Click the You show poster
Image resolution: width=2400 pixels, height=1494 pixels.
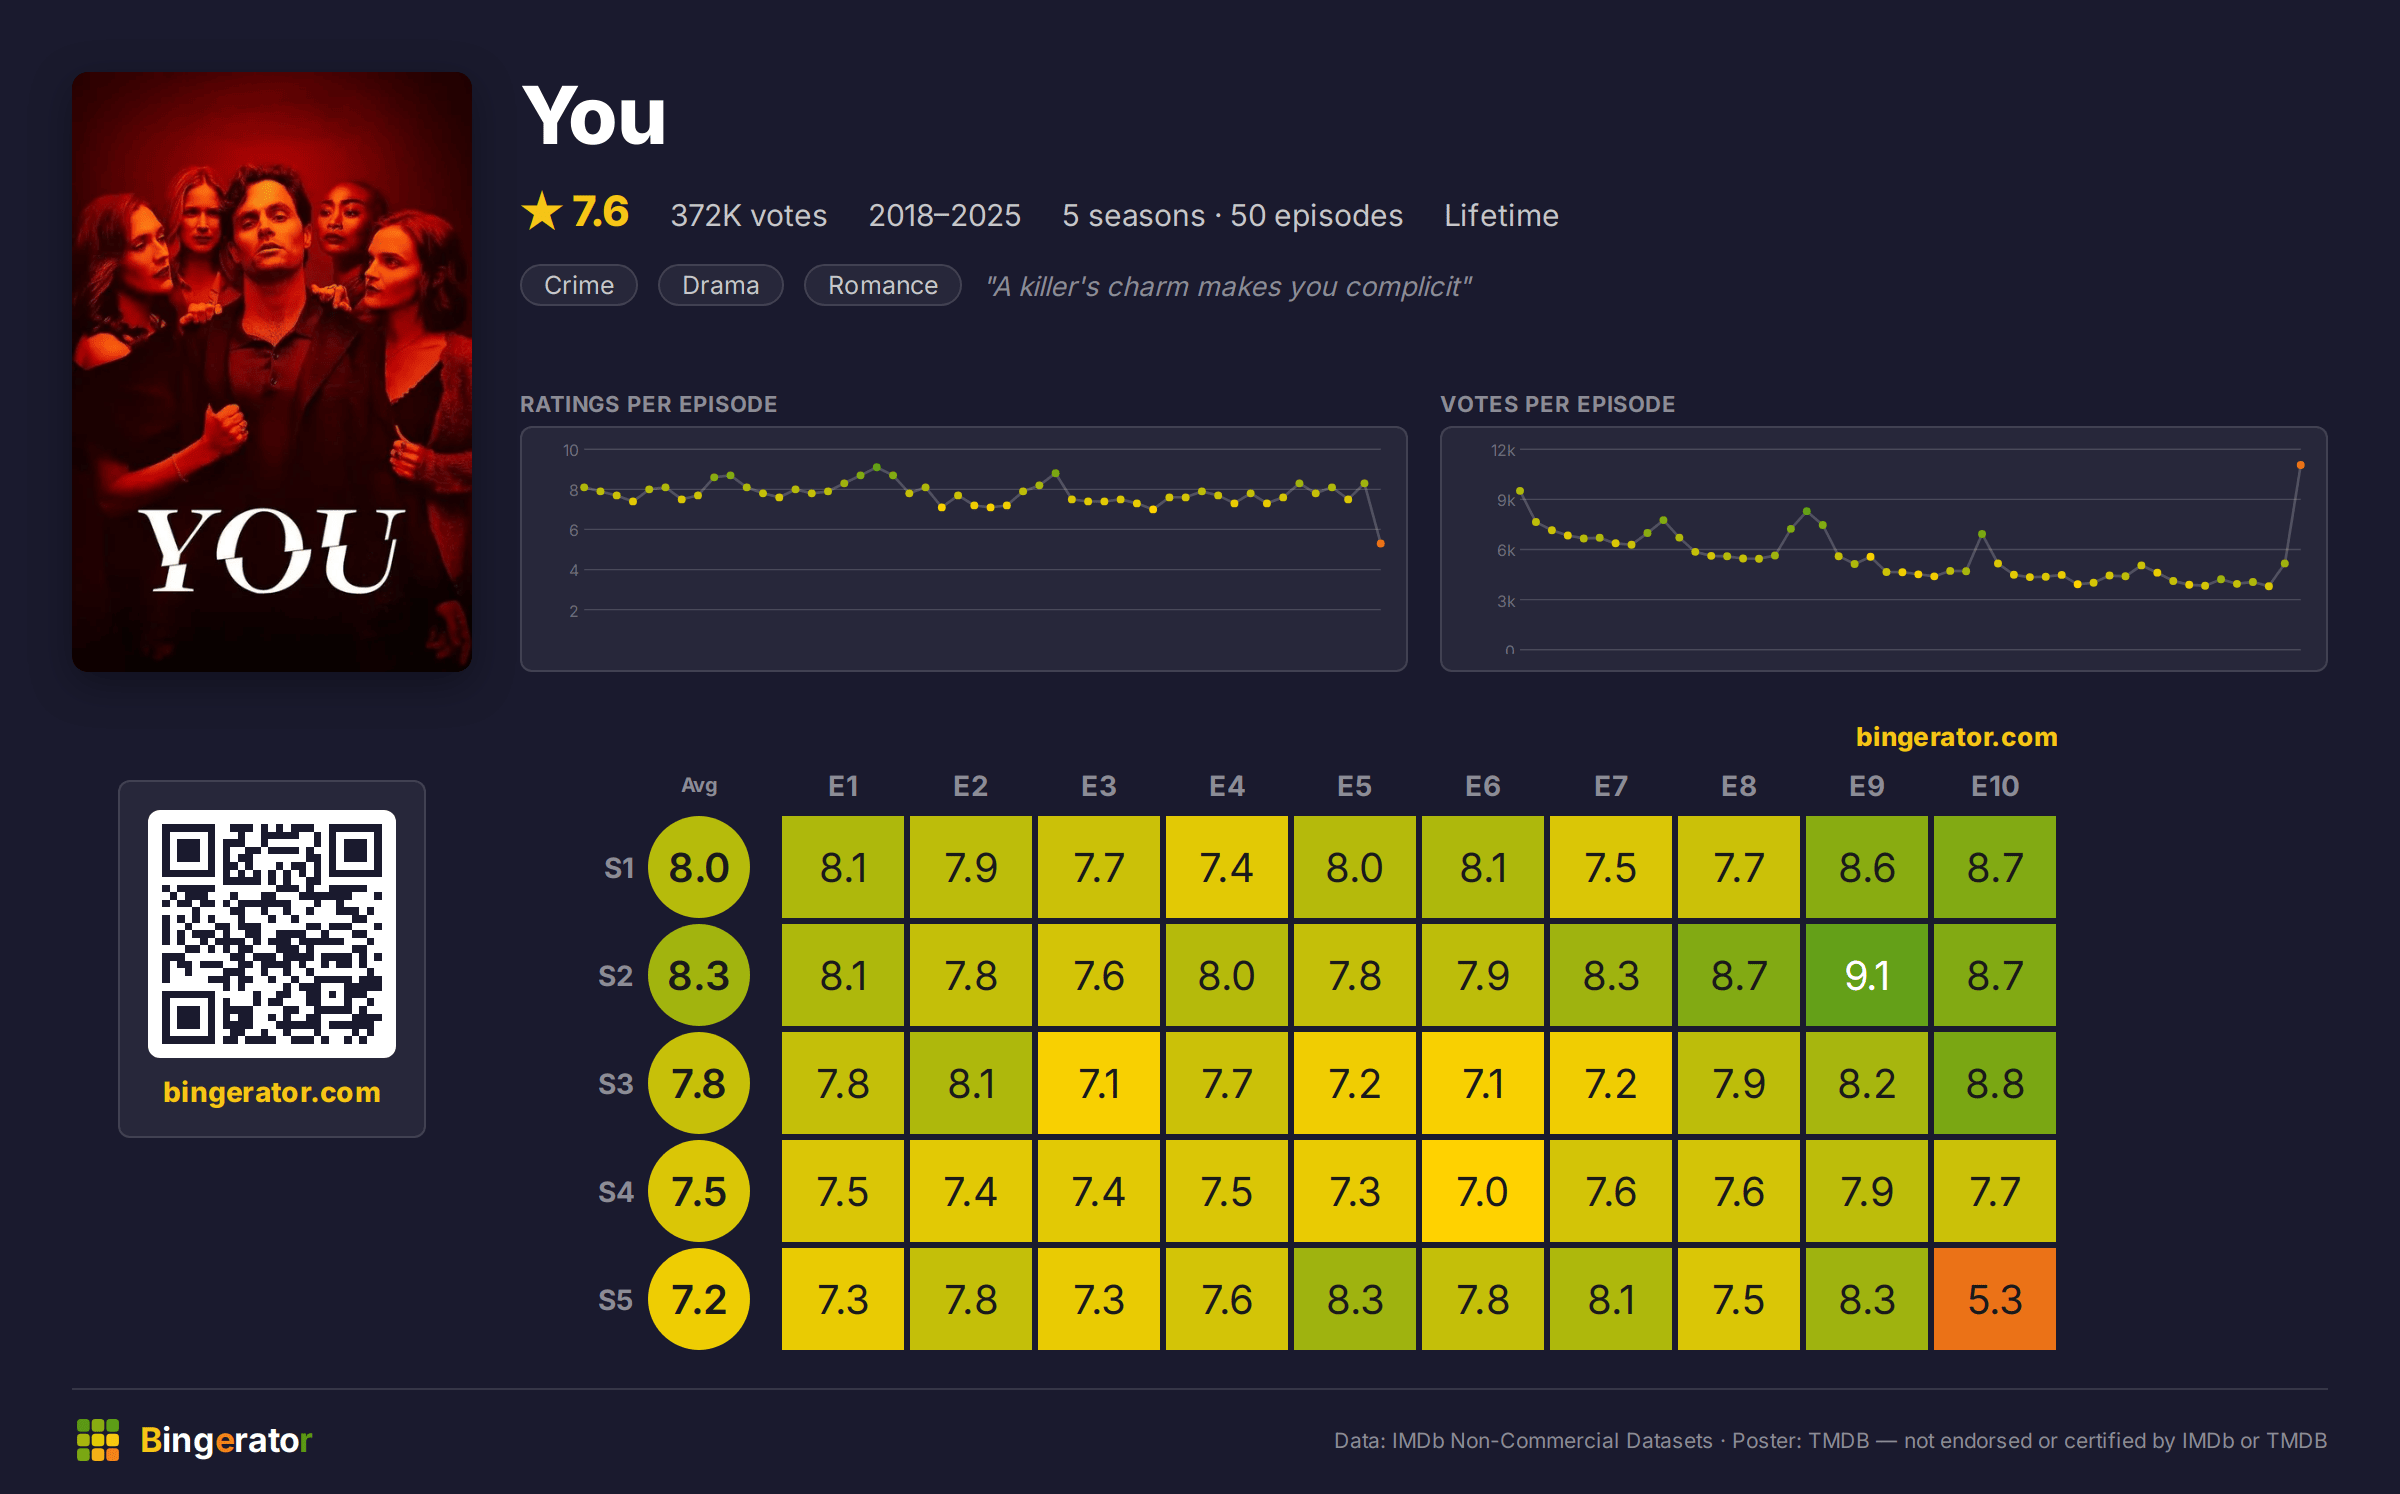pyautogui.click(x=272, y=372)
